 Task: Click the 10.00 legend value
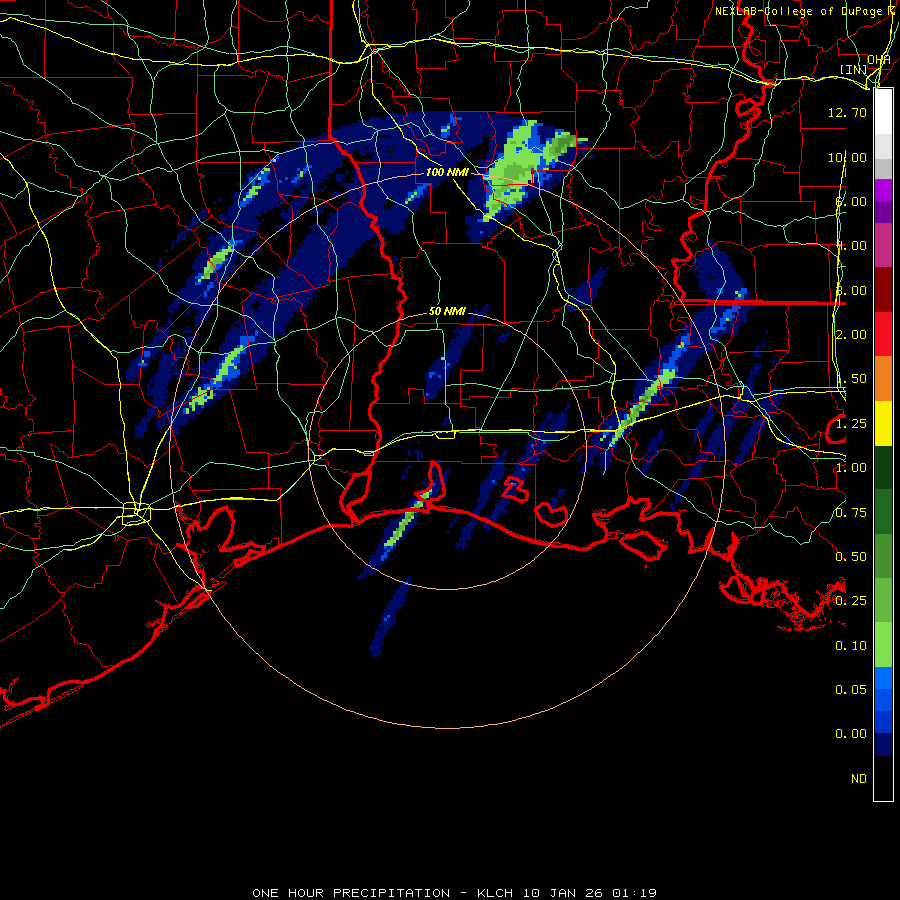847,157
